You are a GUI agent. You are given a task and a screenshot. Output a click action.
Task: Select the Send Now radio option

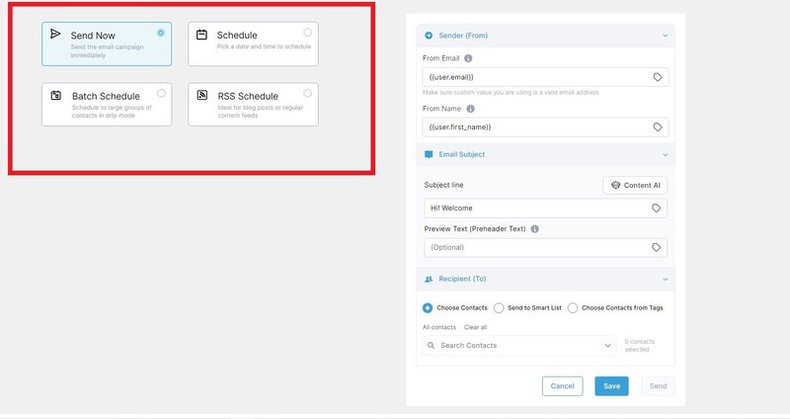(160, 33)
